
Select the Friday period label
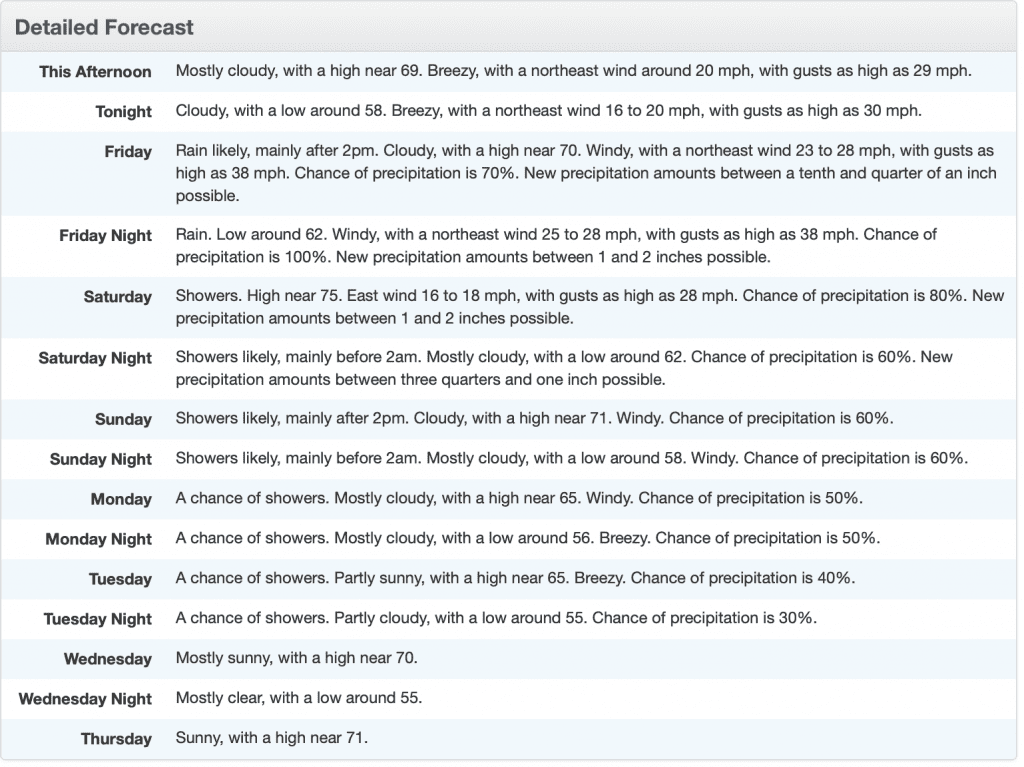(x=128, y=152)
